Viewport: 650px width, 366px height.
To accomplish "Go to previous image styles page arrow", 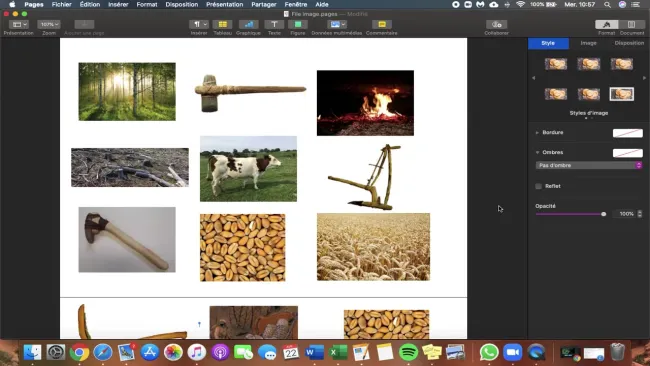I will tap(534, 78).
